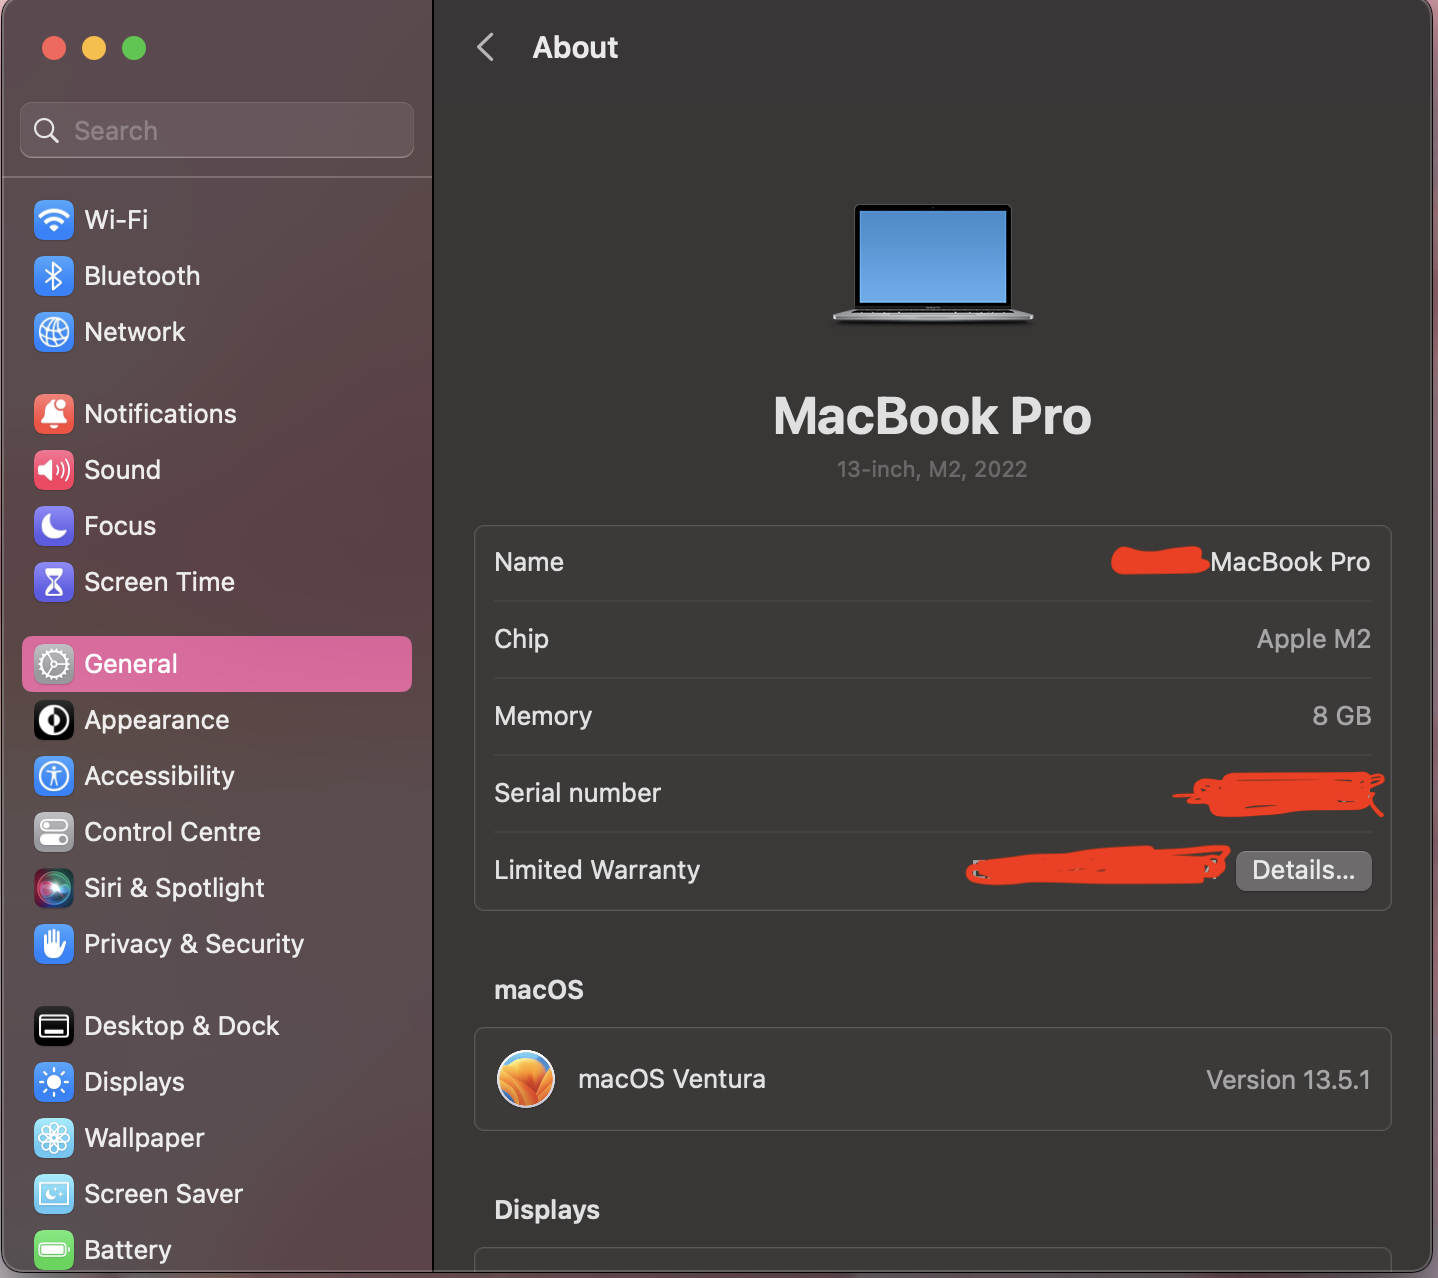Click the Chip row label
1438x1278 pixels.
tap(521, 639)
